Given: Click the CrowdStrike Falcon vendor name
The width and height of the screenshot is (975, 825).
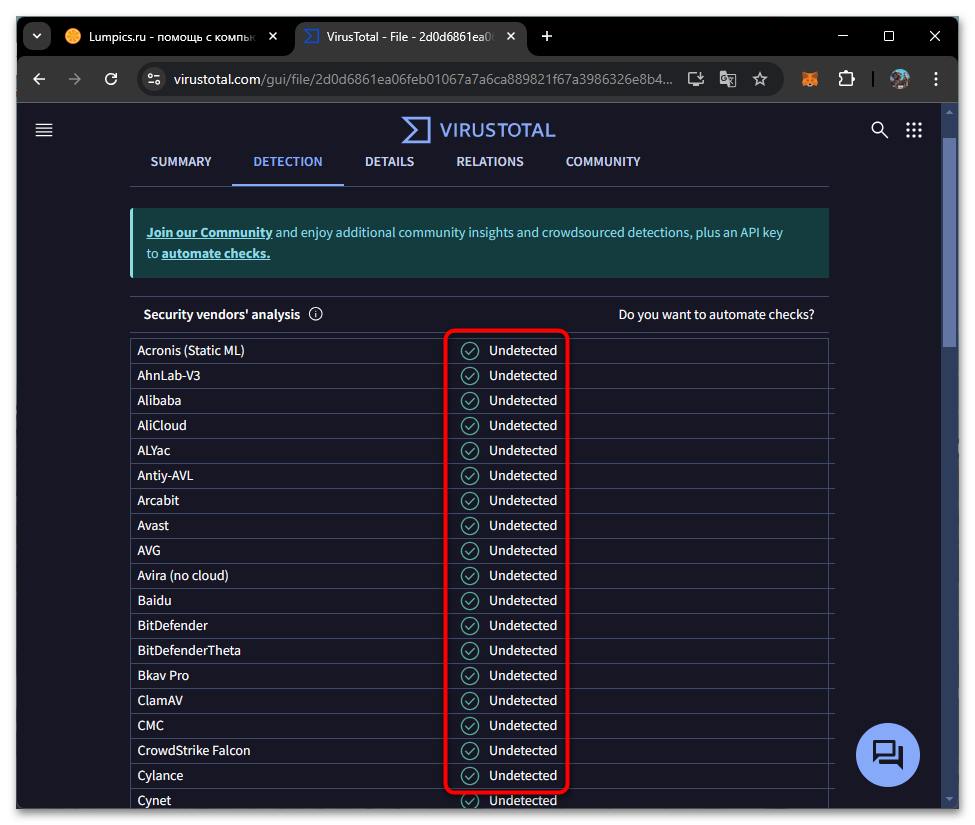Looking at the screenshot, I should [194, 750].
